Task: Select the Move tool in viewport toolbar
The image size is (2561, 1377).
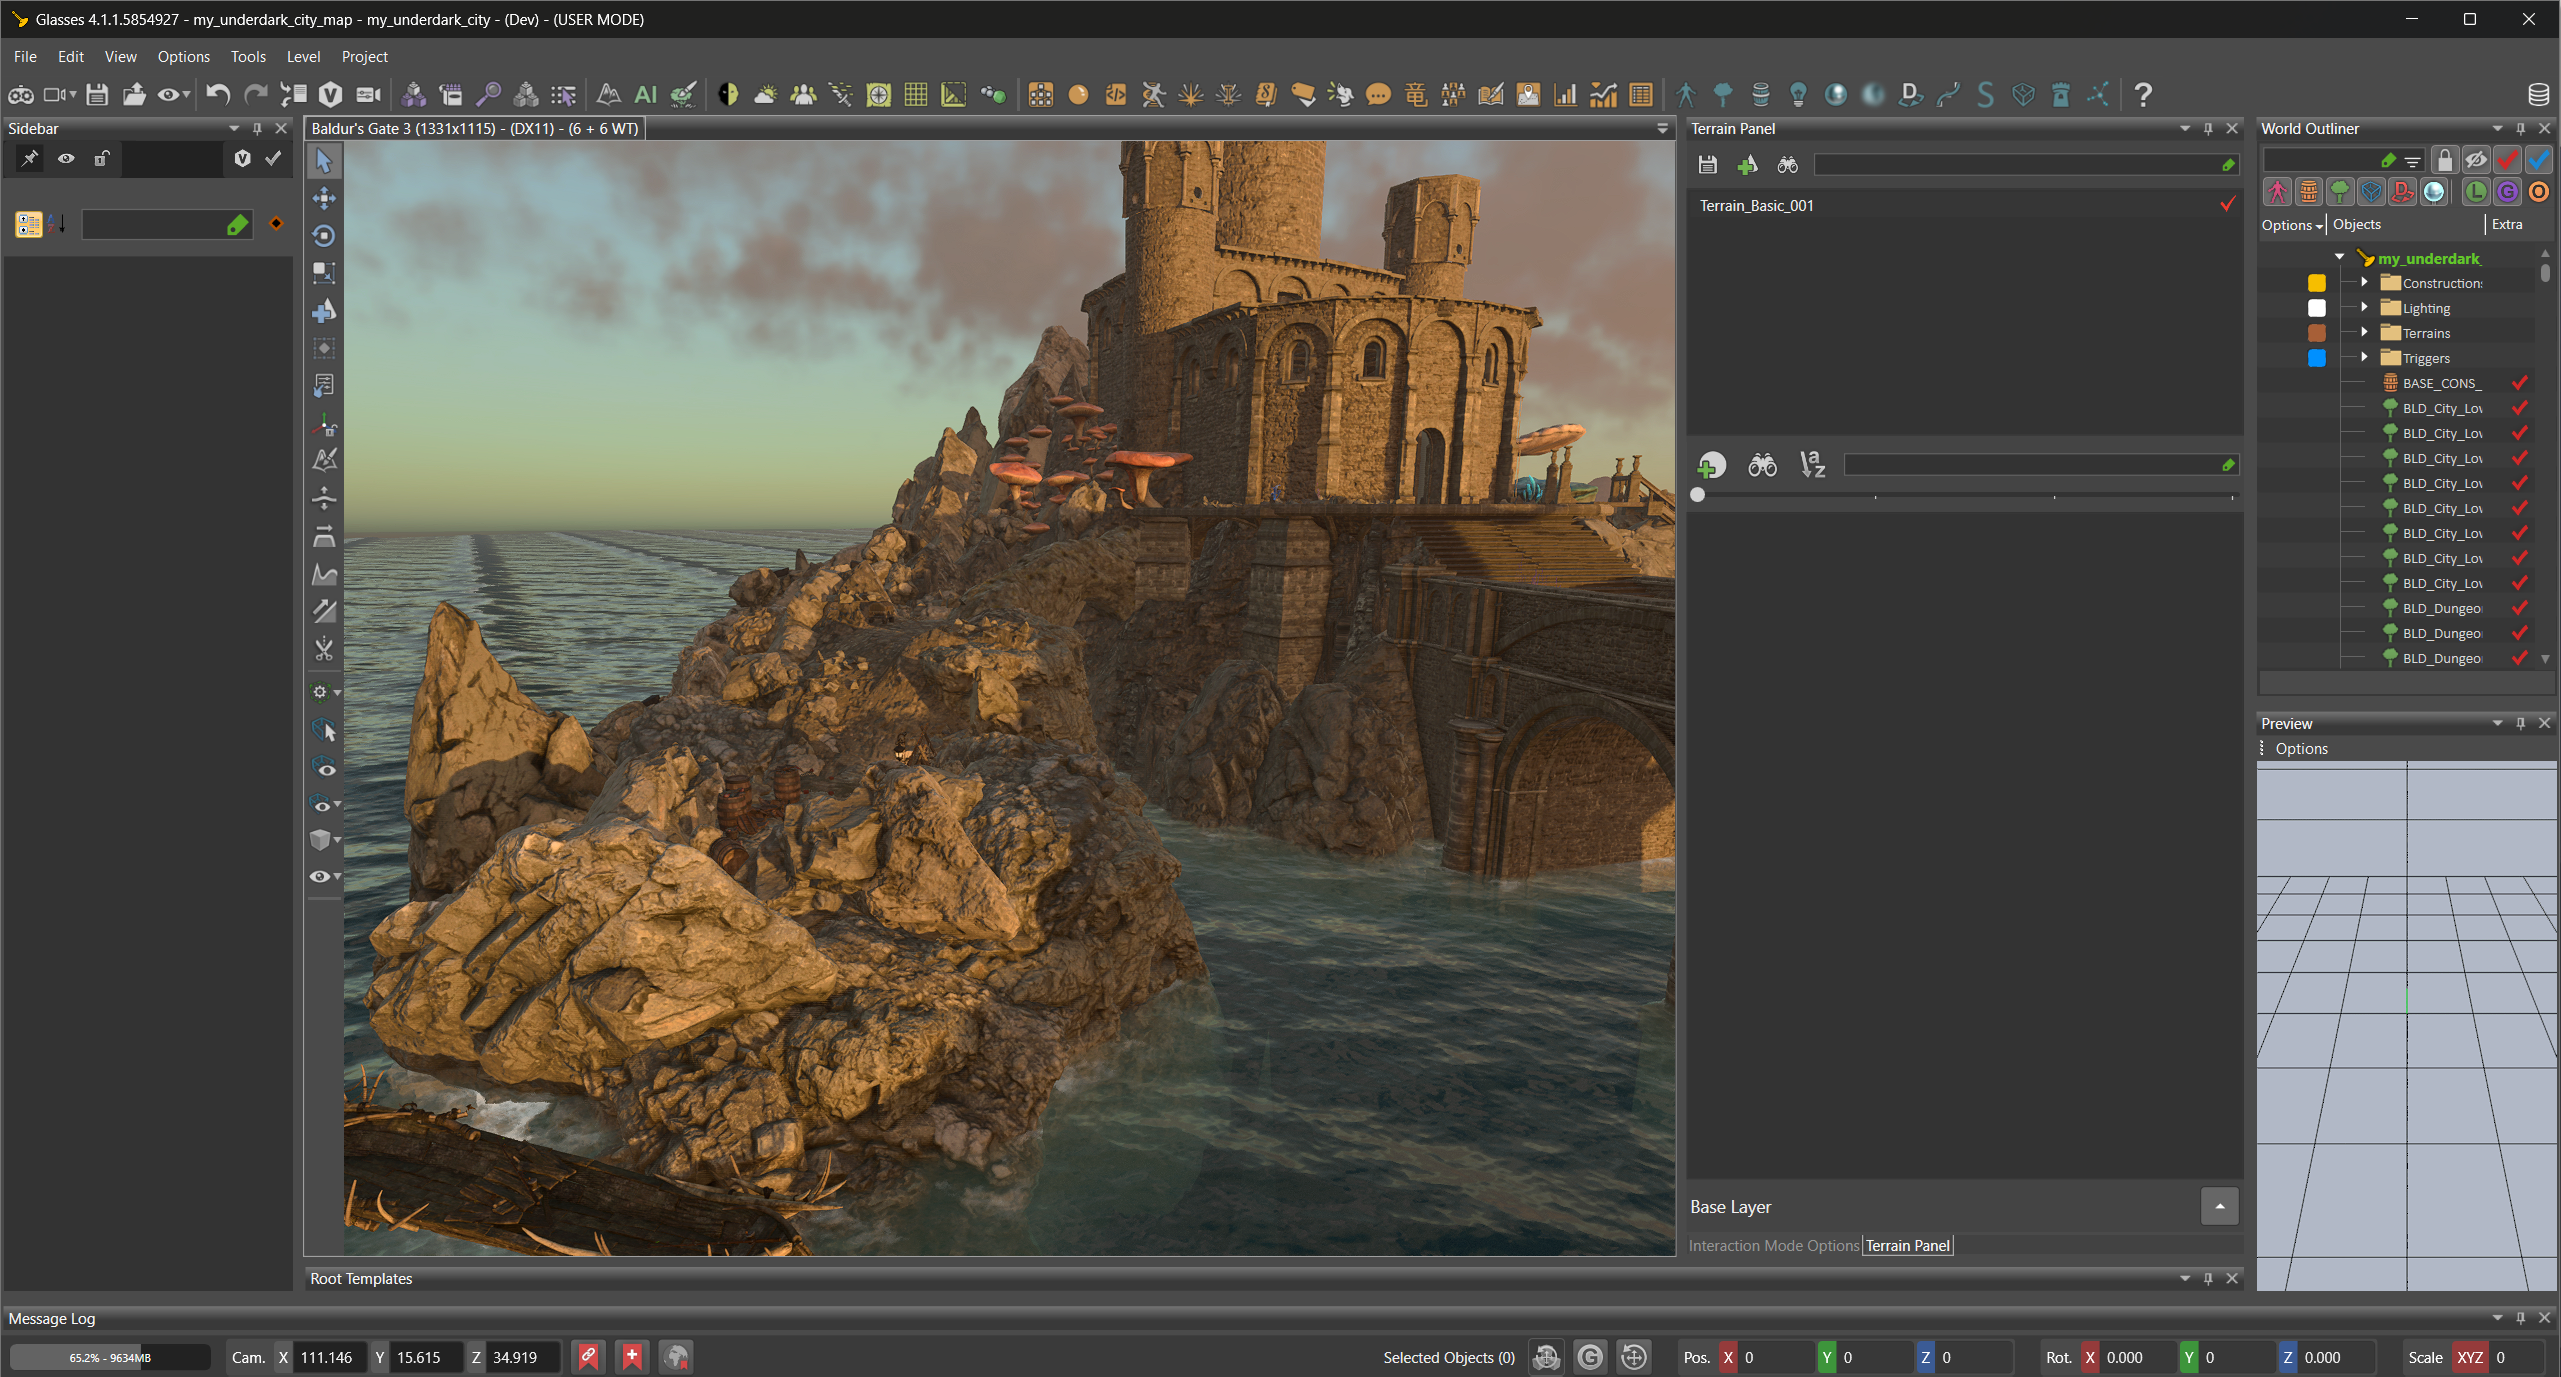Action: pyautogui.click(x=323, y=198)
